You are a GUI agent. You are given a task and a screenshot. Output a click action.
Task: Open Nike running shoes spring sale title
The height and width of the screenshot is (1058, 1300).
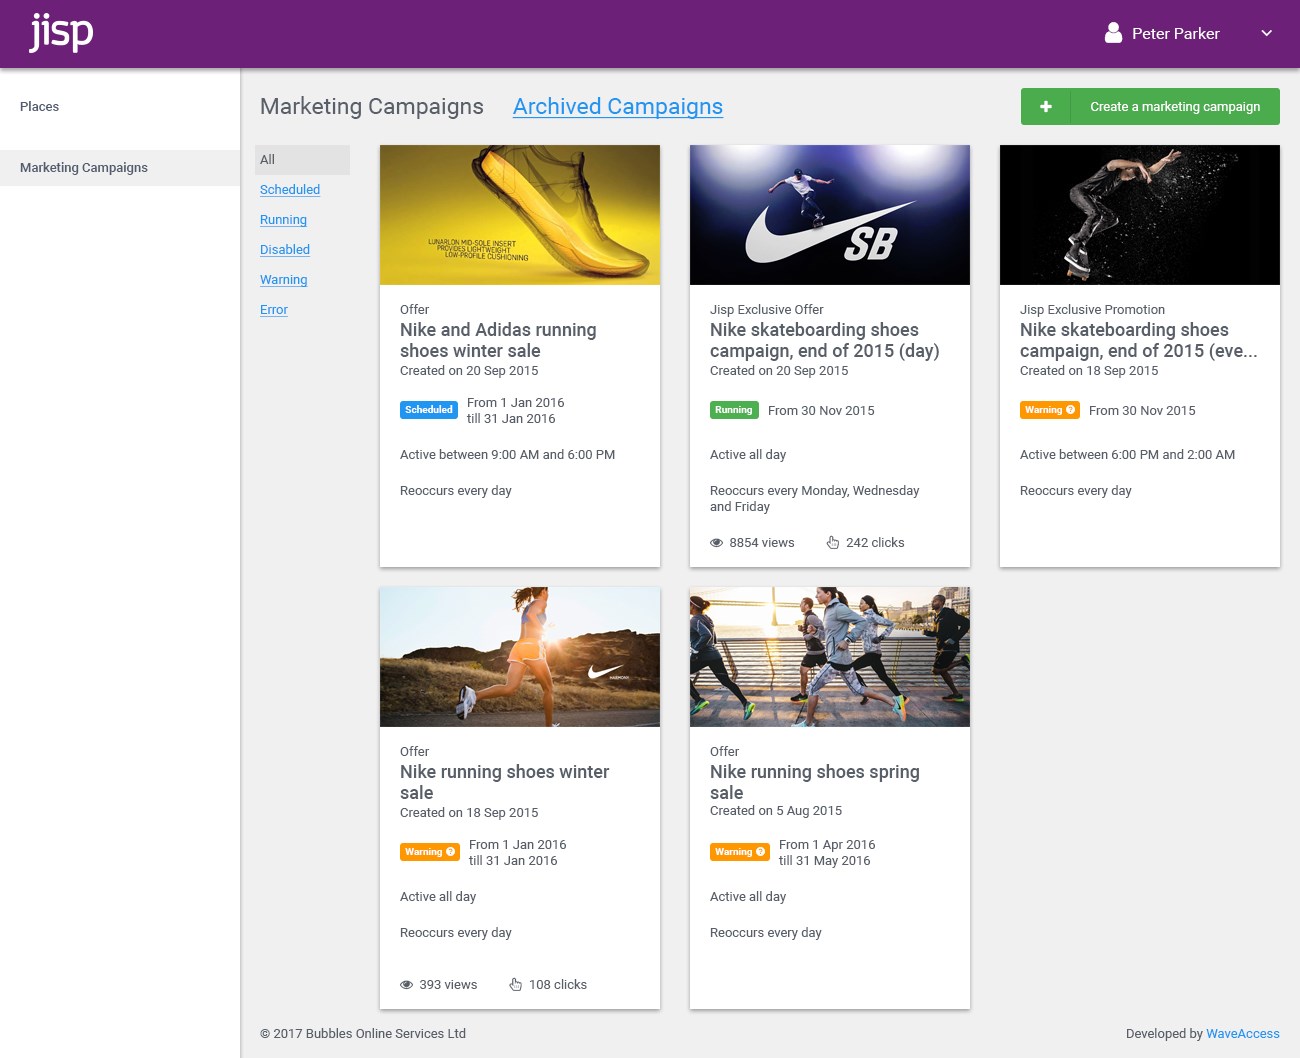pyautogui.click(x=815, y=782)
